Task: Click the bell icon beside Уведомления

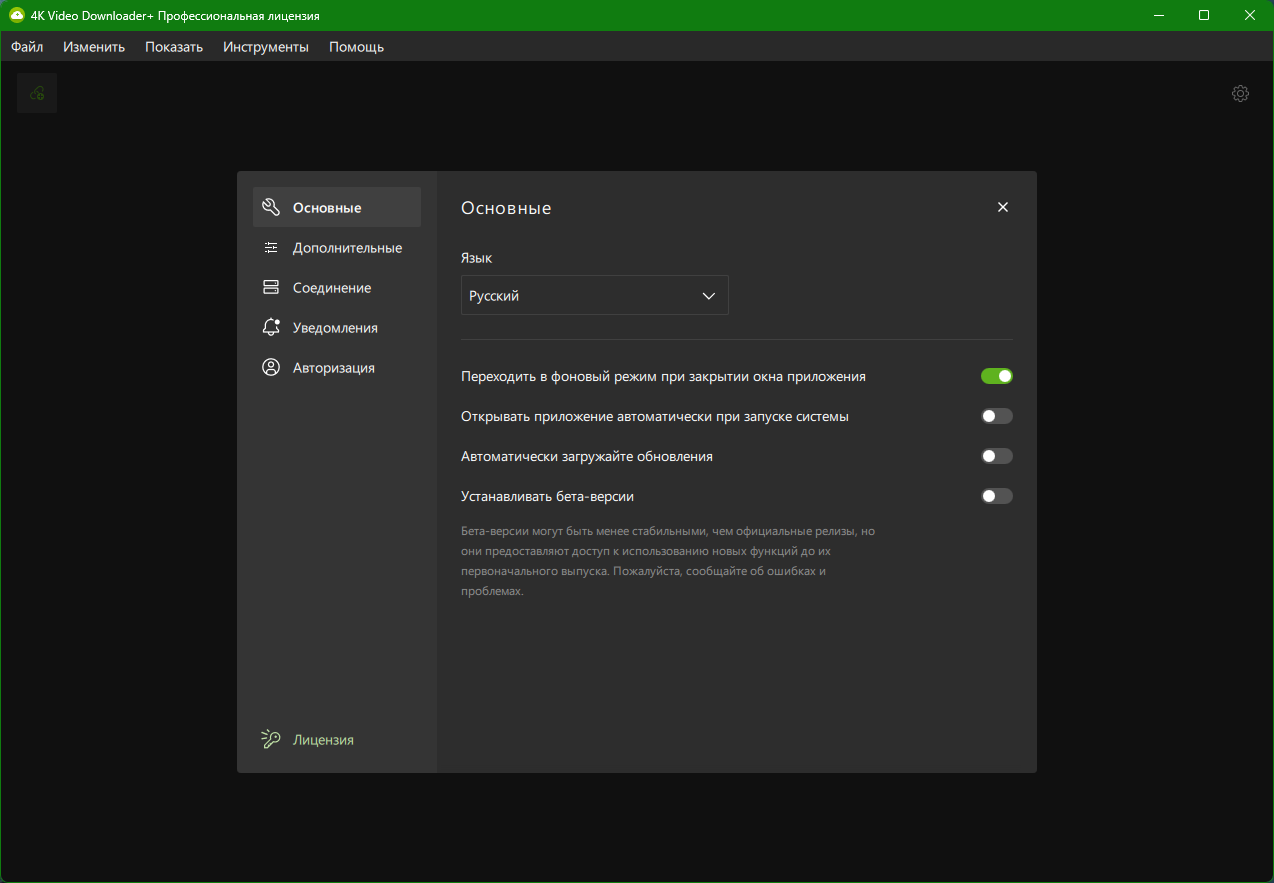Action: 270,328
